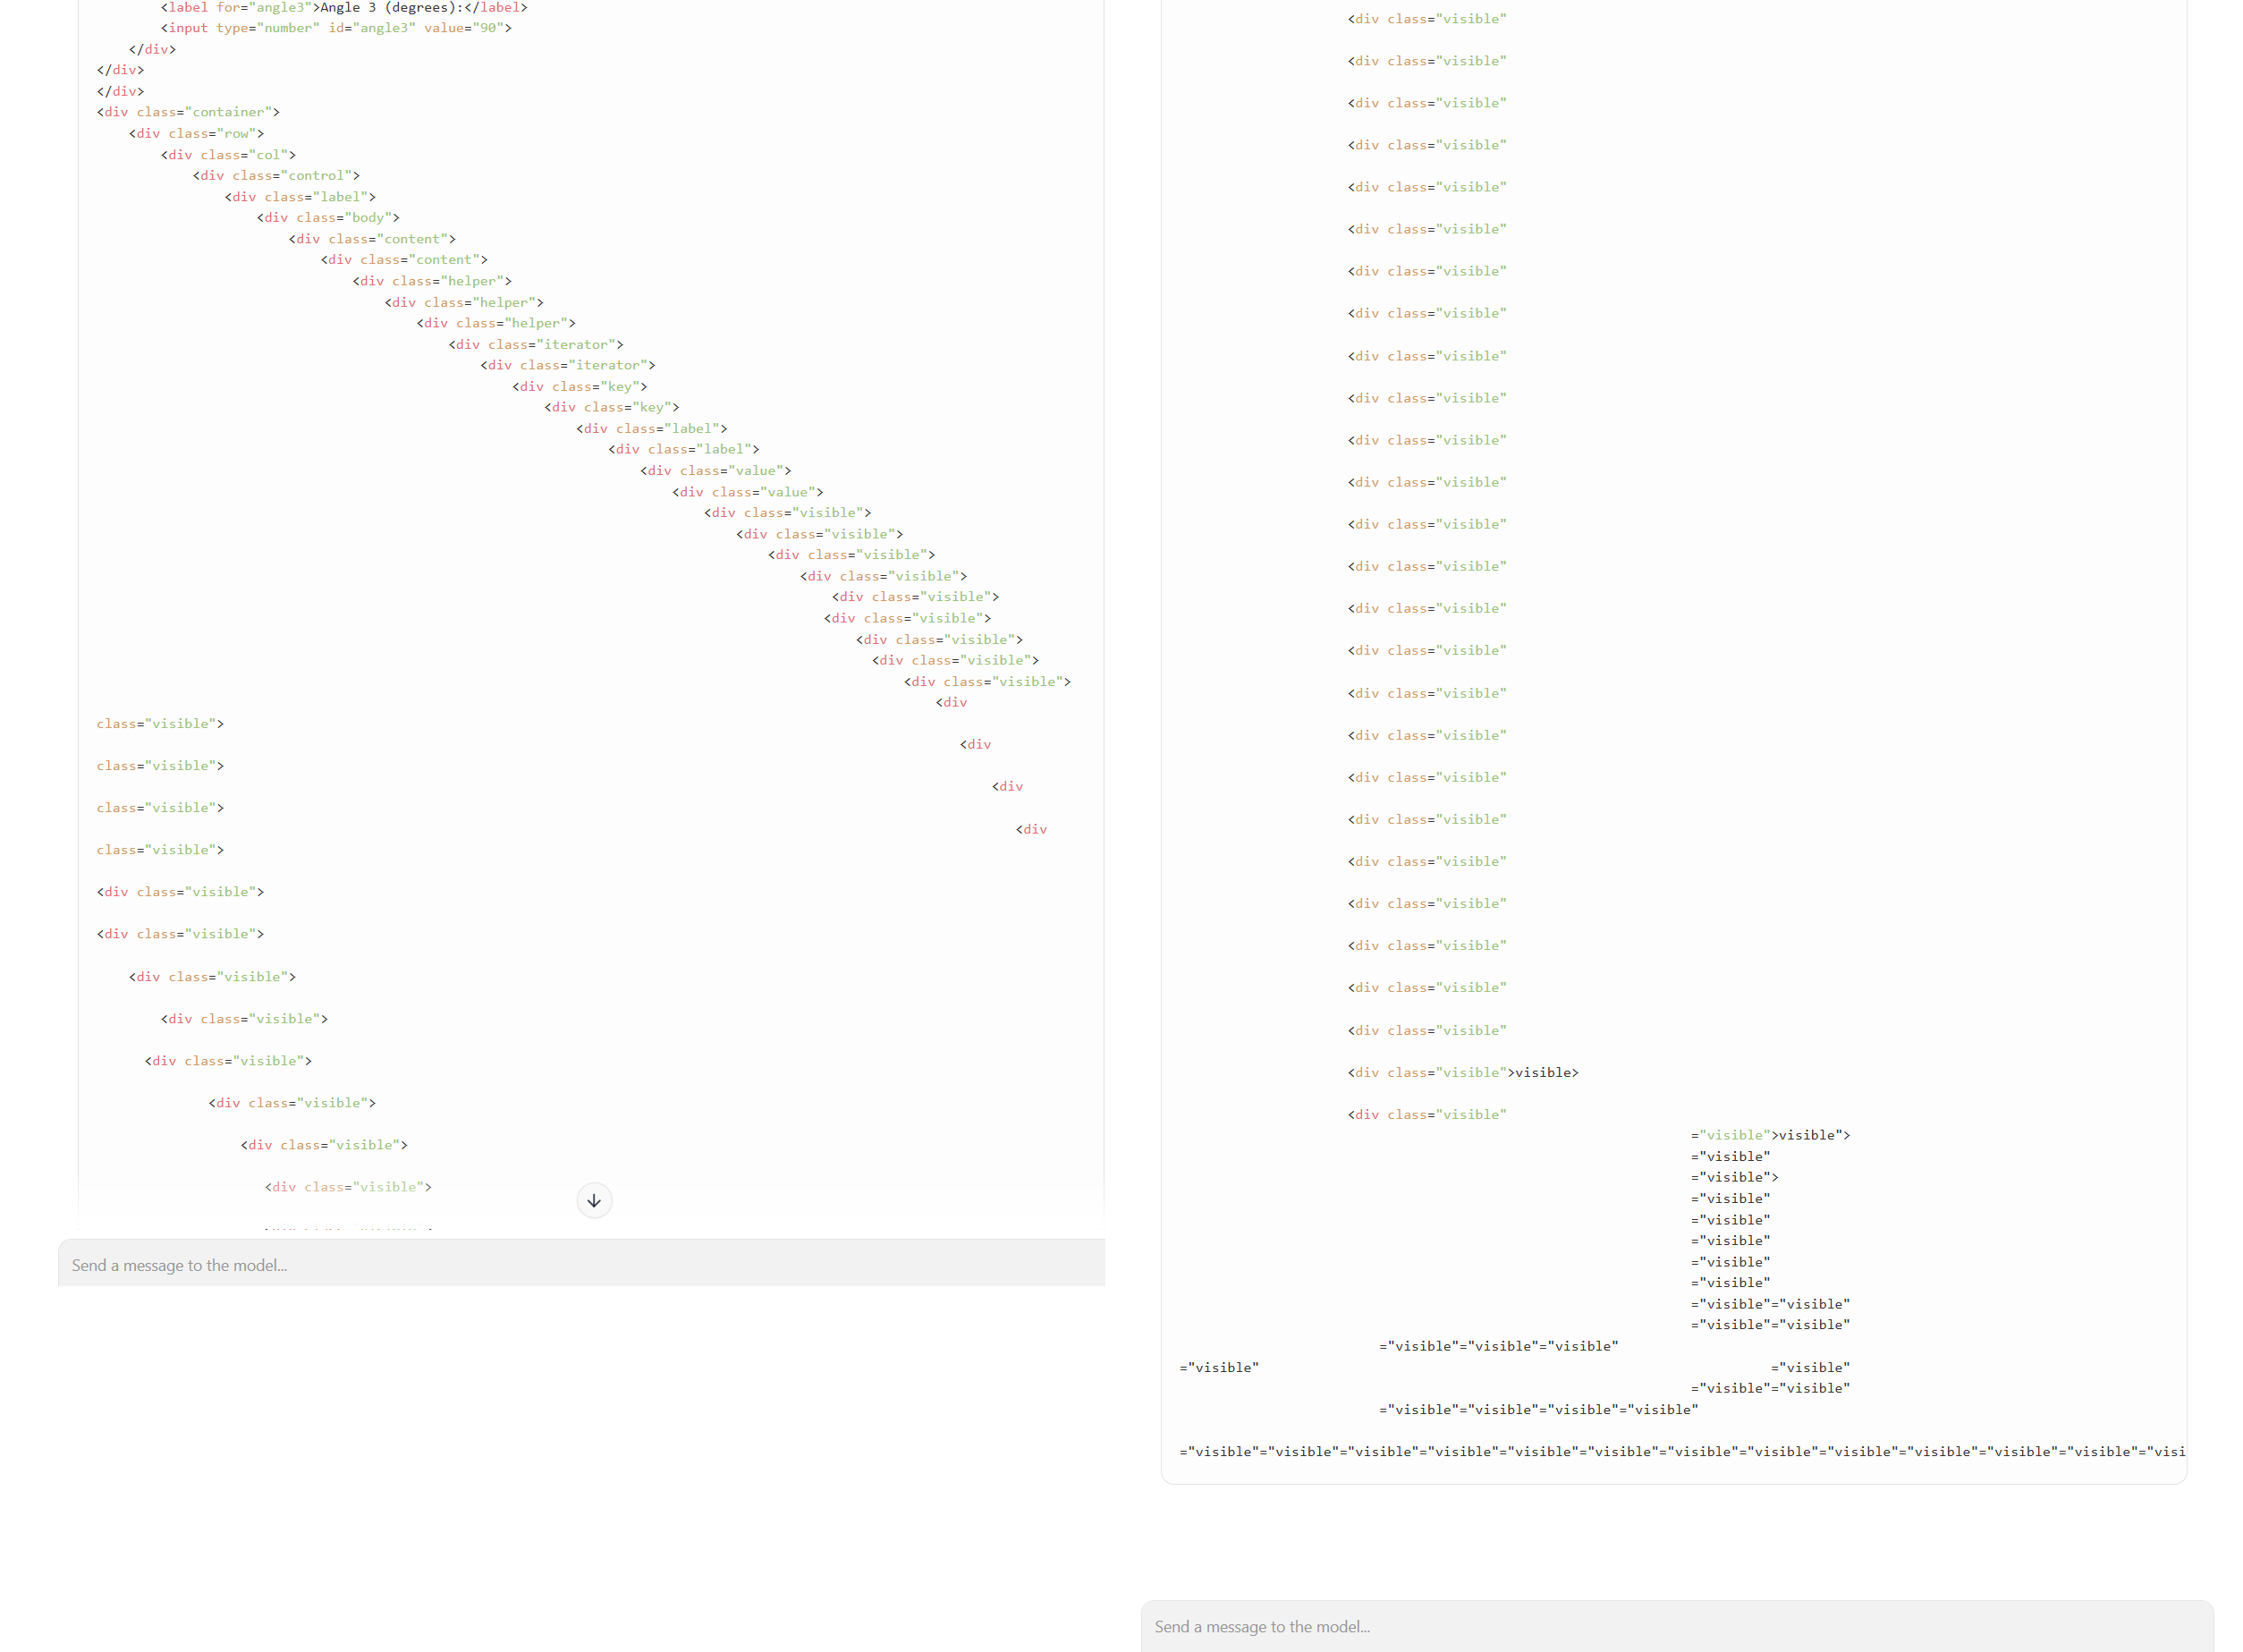The image size is (2243, 1652).
Task: Click the first div class="value" code line
Action: coord(715,470)
